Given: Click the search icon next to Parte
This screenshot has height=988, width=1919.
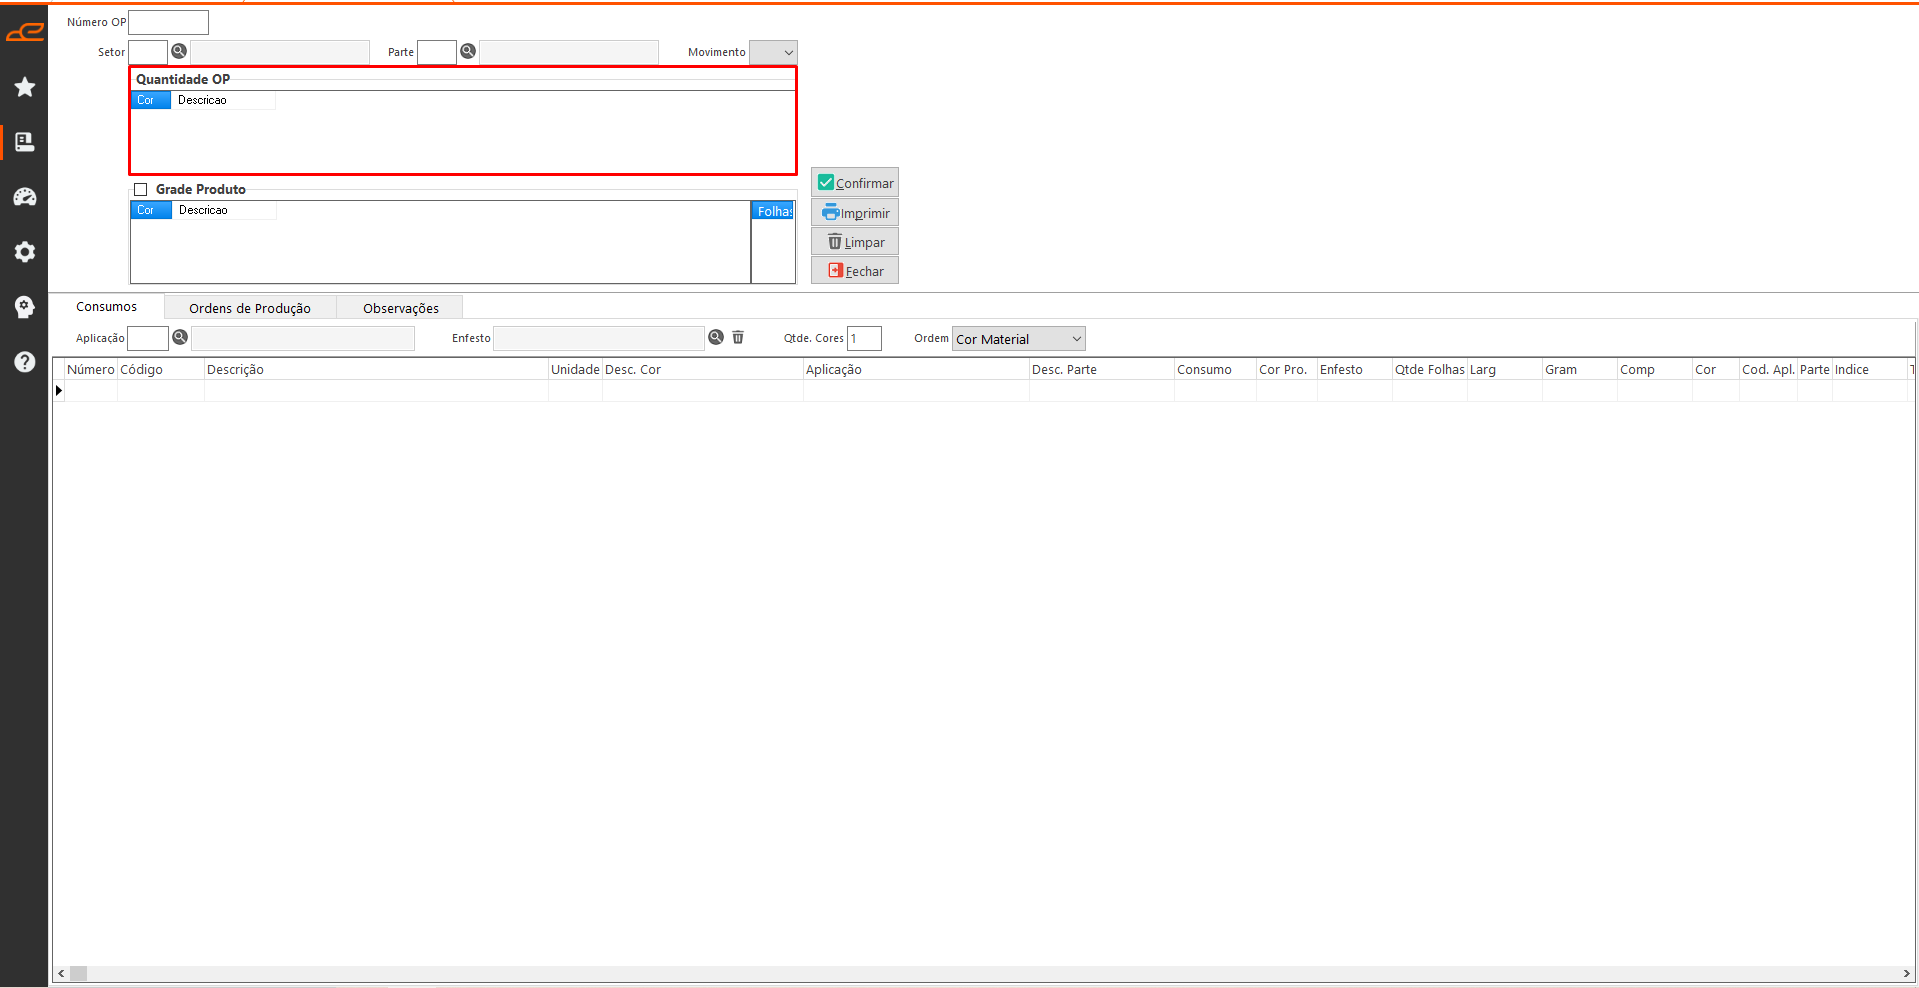Looking at the screenshot, I should (x=468, y=52).
